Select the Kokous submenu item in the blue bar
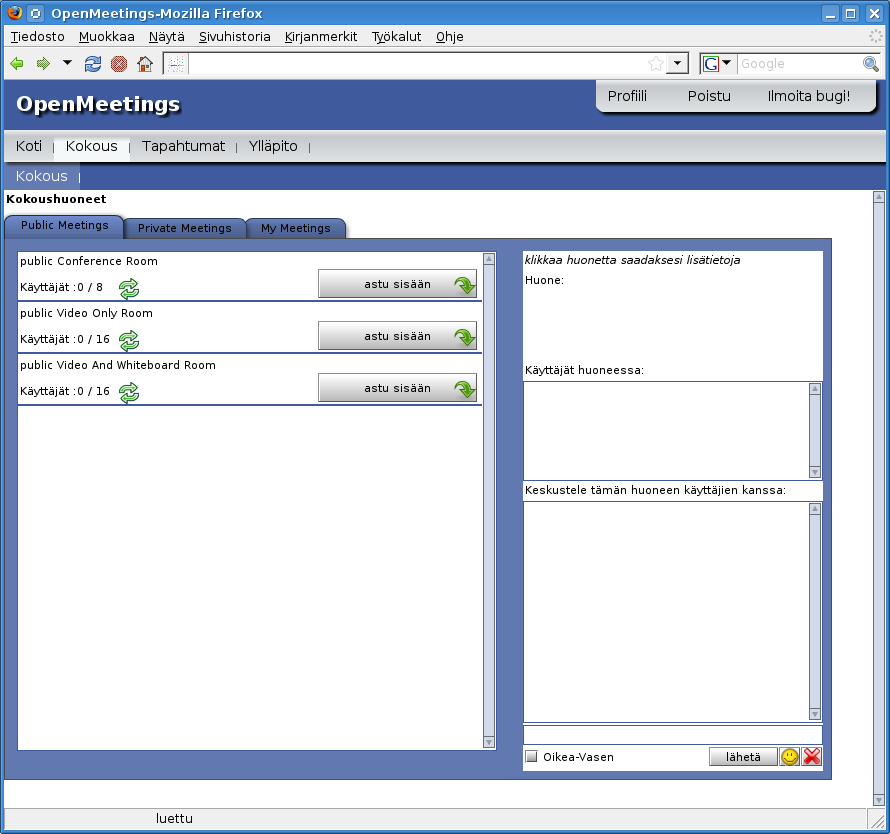This screenshot has height=834, width=890. 41,176
